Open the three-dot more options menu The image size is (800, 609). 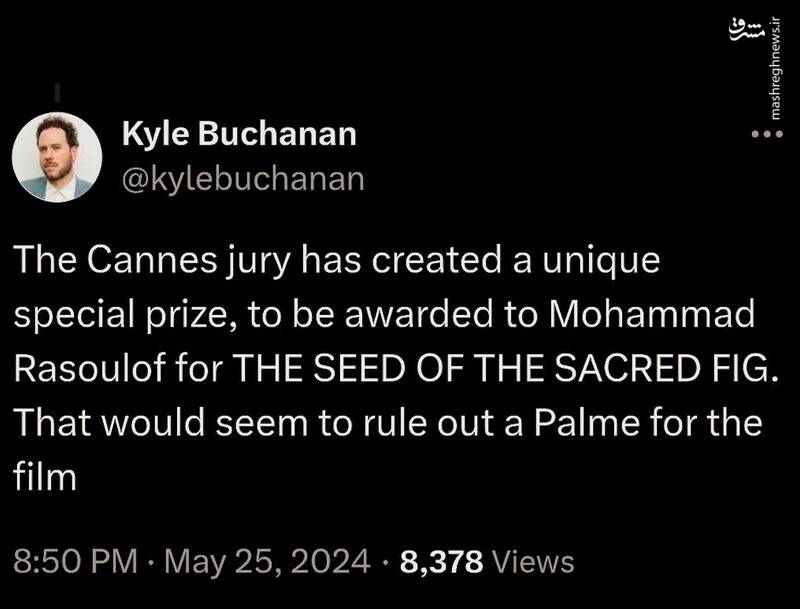point(765,136)
